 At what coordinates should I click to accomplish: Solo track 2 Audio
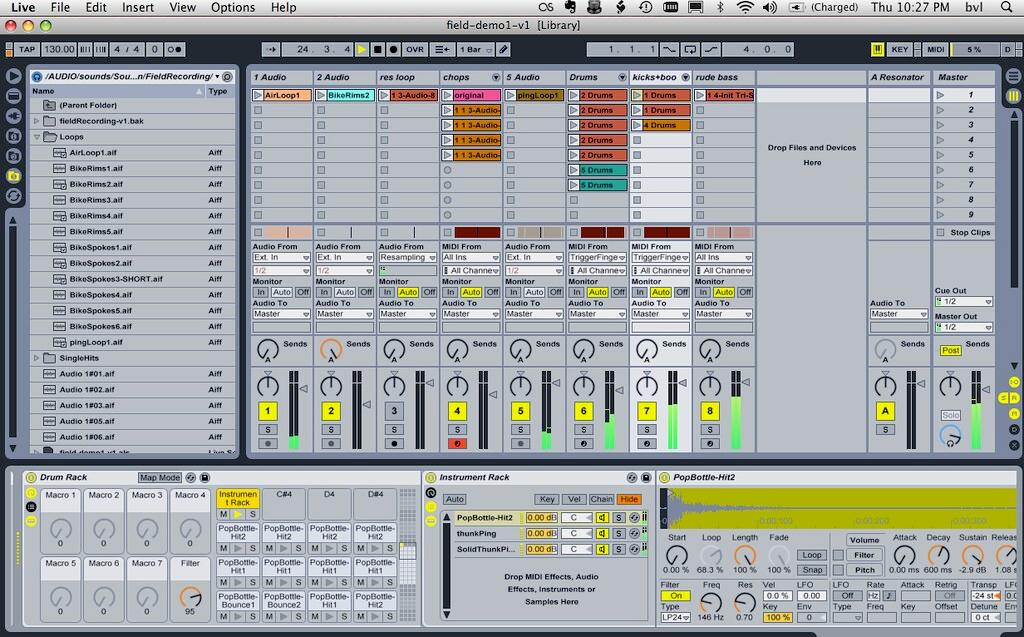point(331,429)
